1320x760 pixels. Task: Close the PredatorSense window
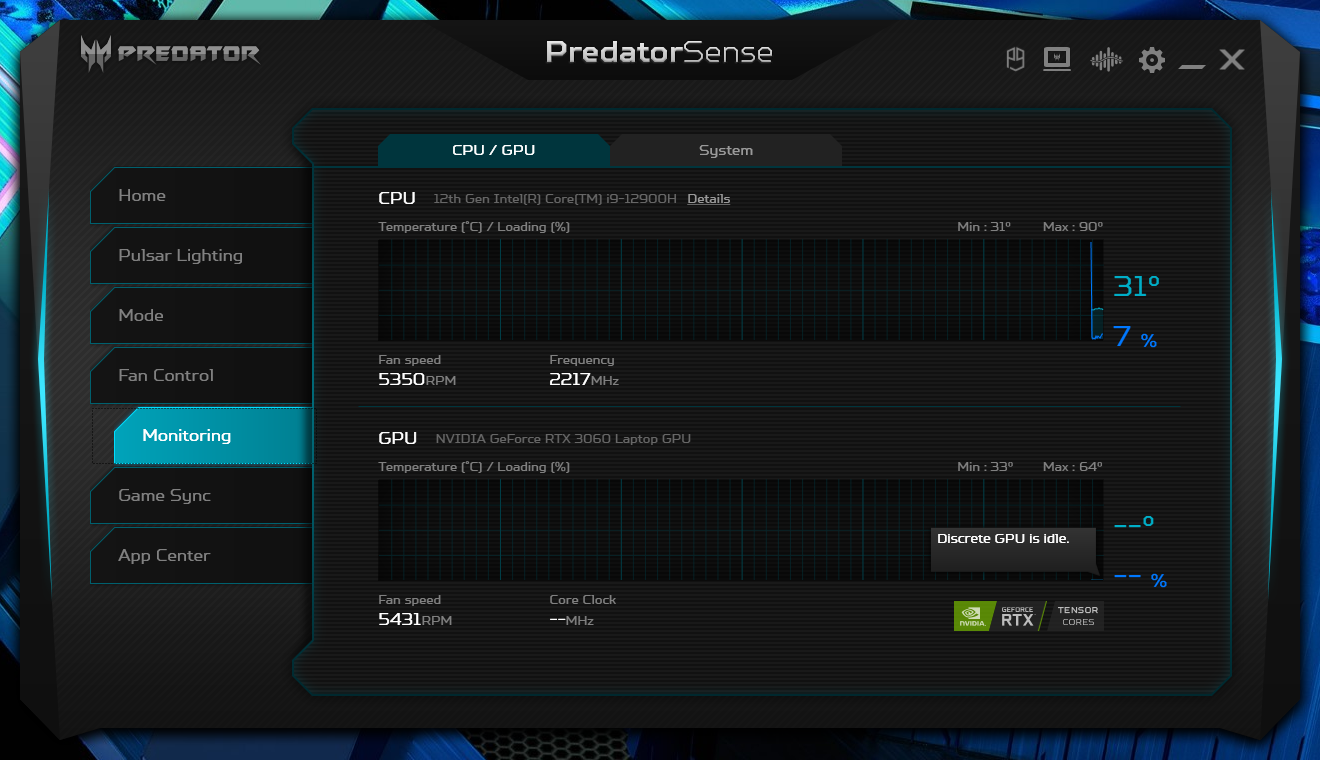(1232, 60)
